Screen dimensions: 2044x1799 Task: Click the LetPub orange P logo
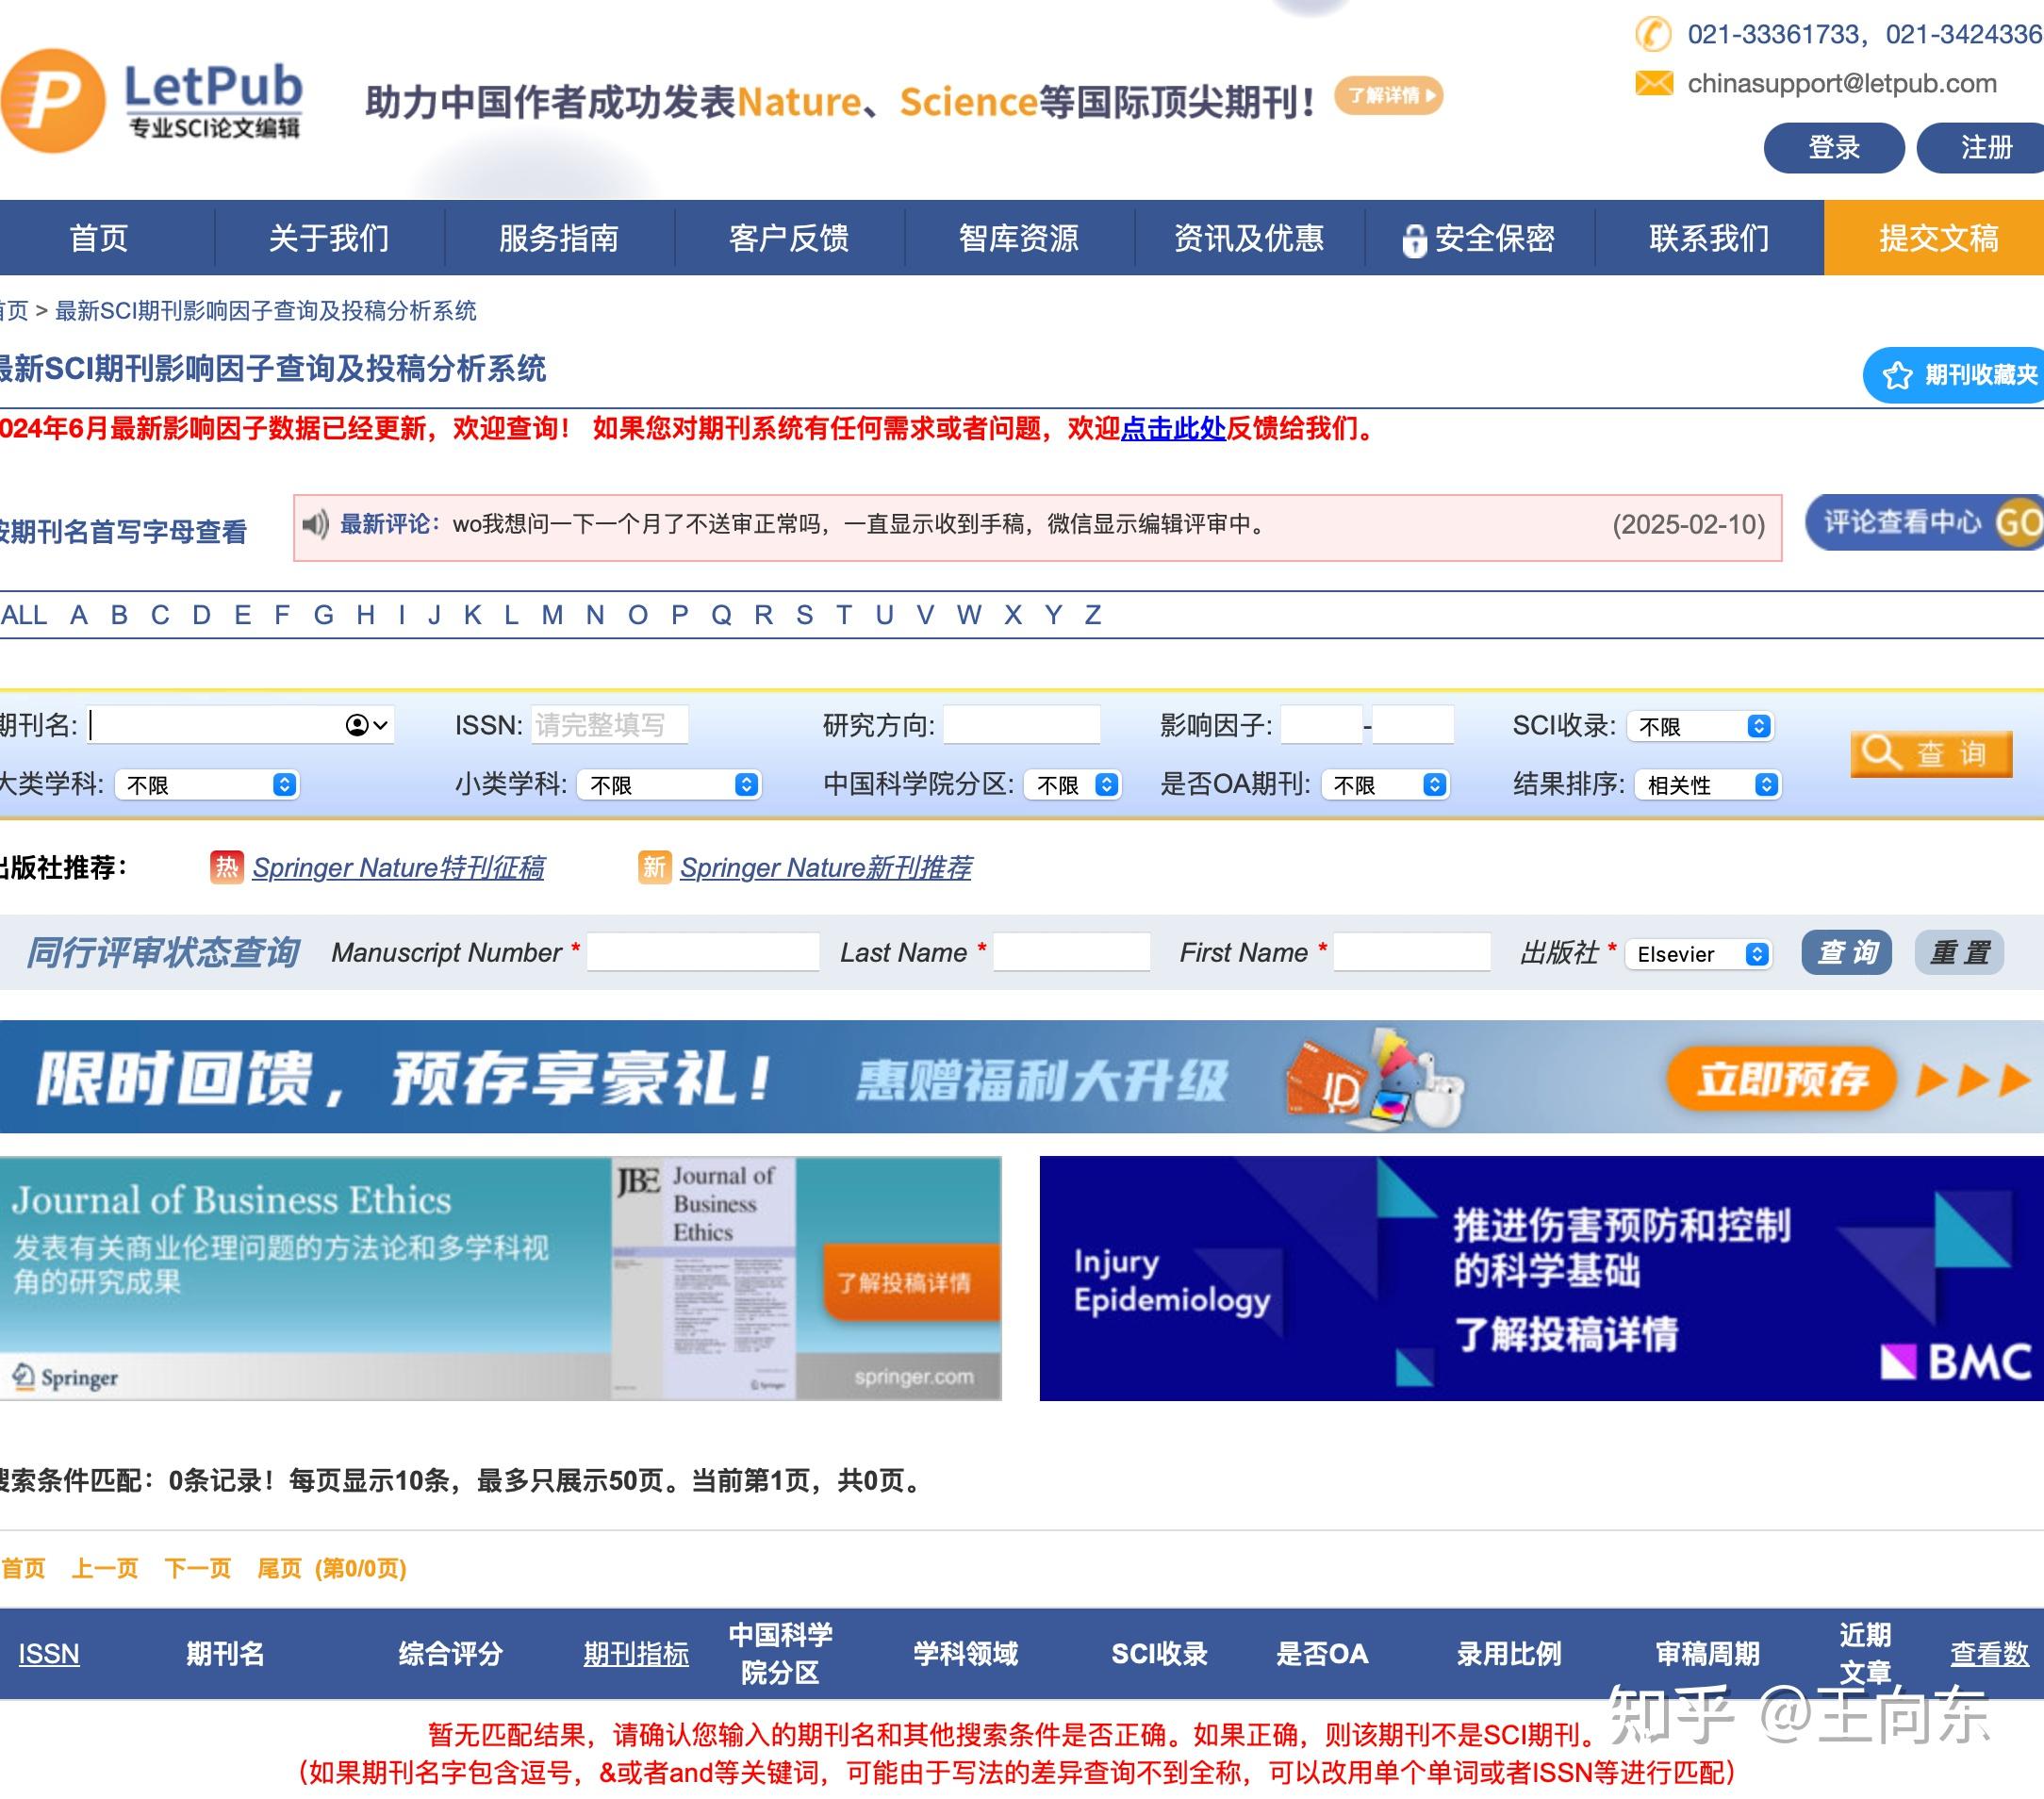point(52,100)
